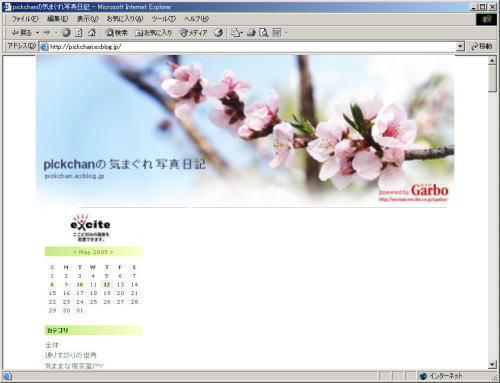Click the Home icon
This screenshot has height=383, width=500.
click(x=92, y=33)
